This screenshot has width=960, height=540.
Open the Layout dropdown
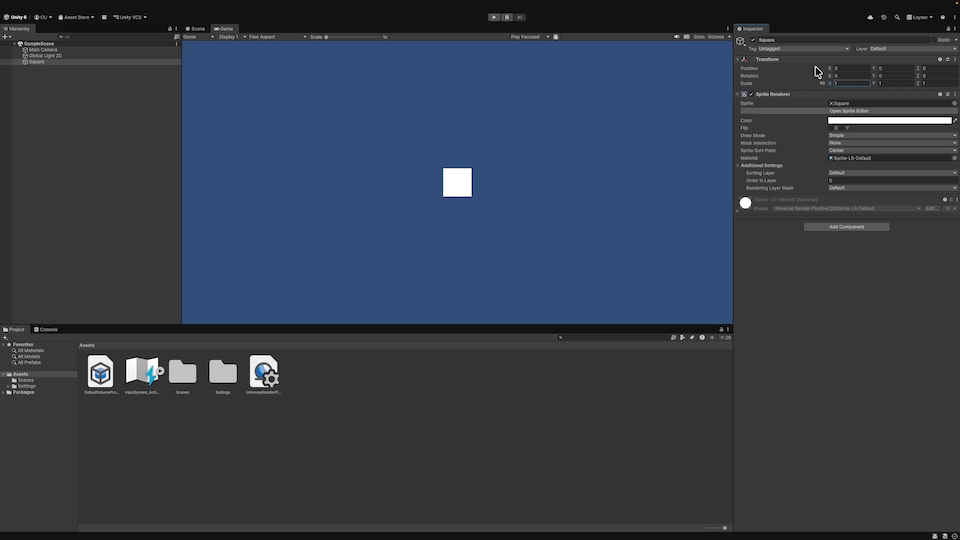[920, 17]
